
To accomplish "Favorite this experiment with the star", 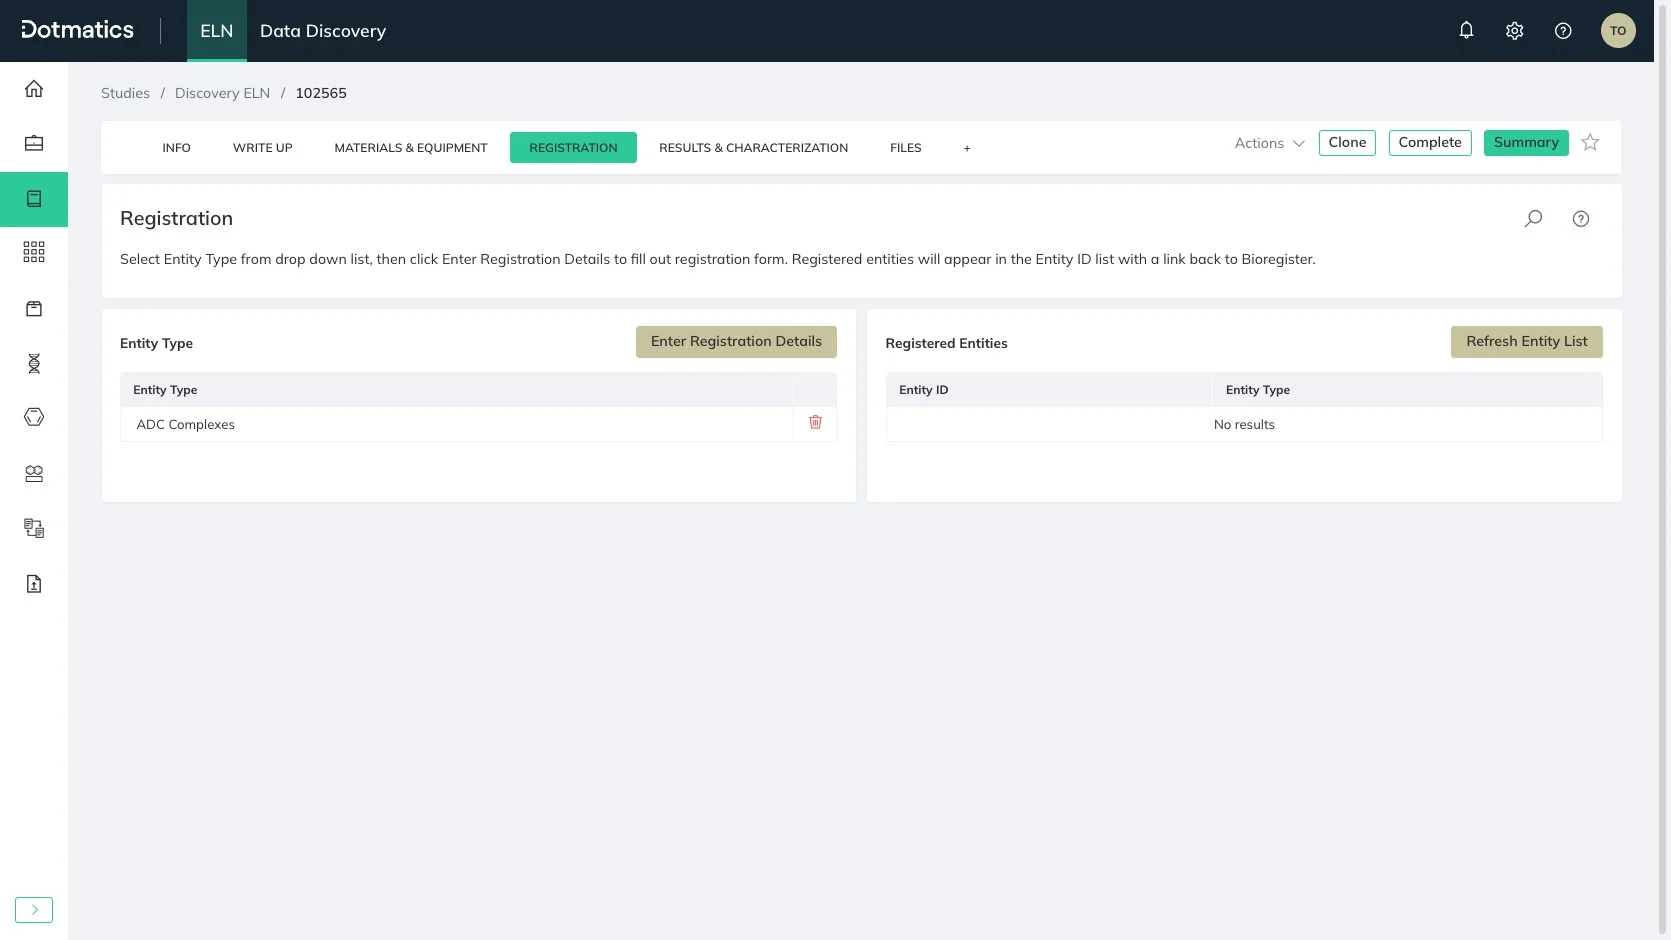I will (x=1590, y=143).
